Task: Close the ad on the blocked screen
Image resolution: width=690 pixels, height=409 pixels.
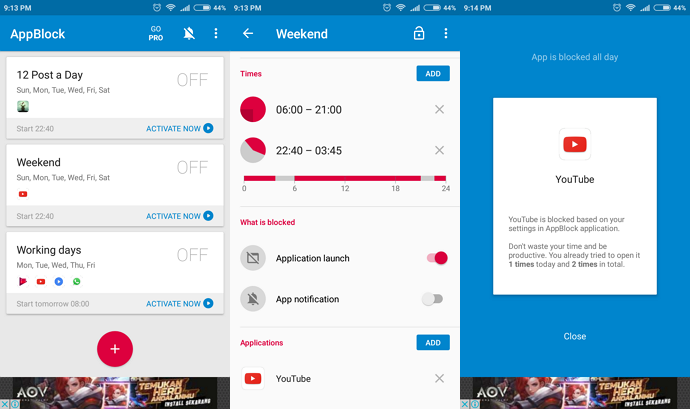Action: click(465, 404)
